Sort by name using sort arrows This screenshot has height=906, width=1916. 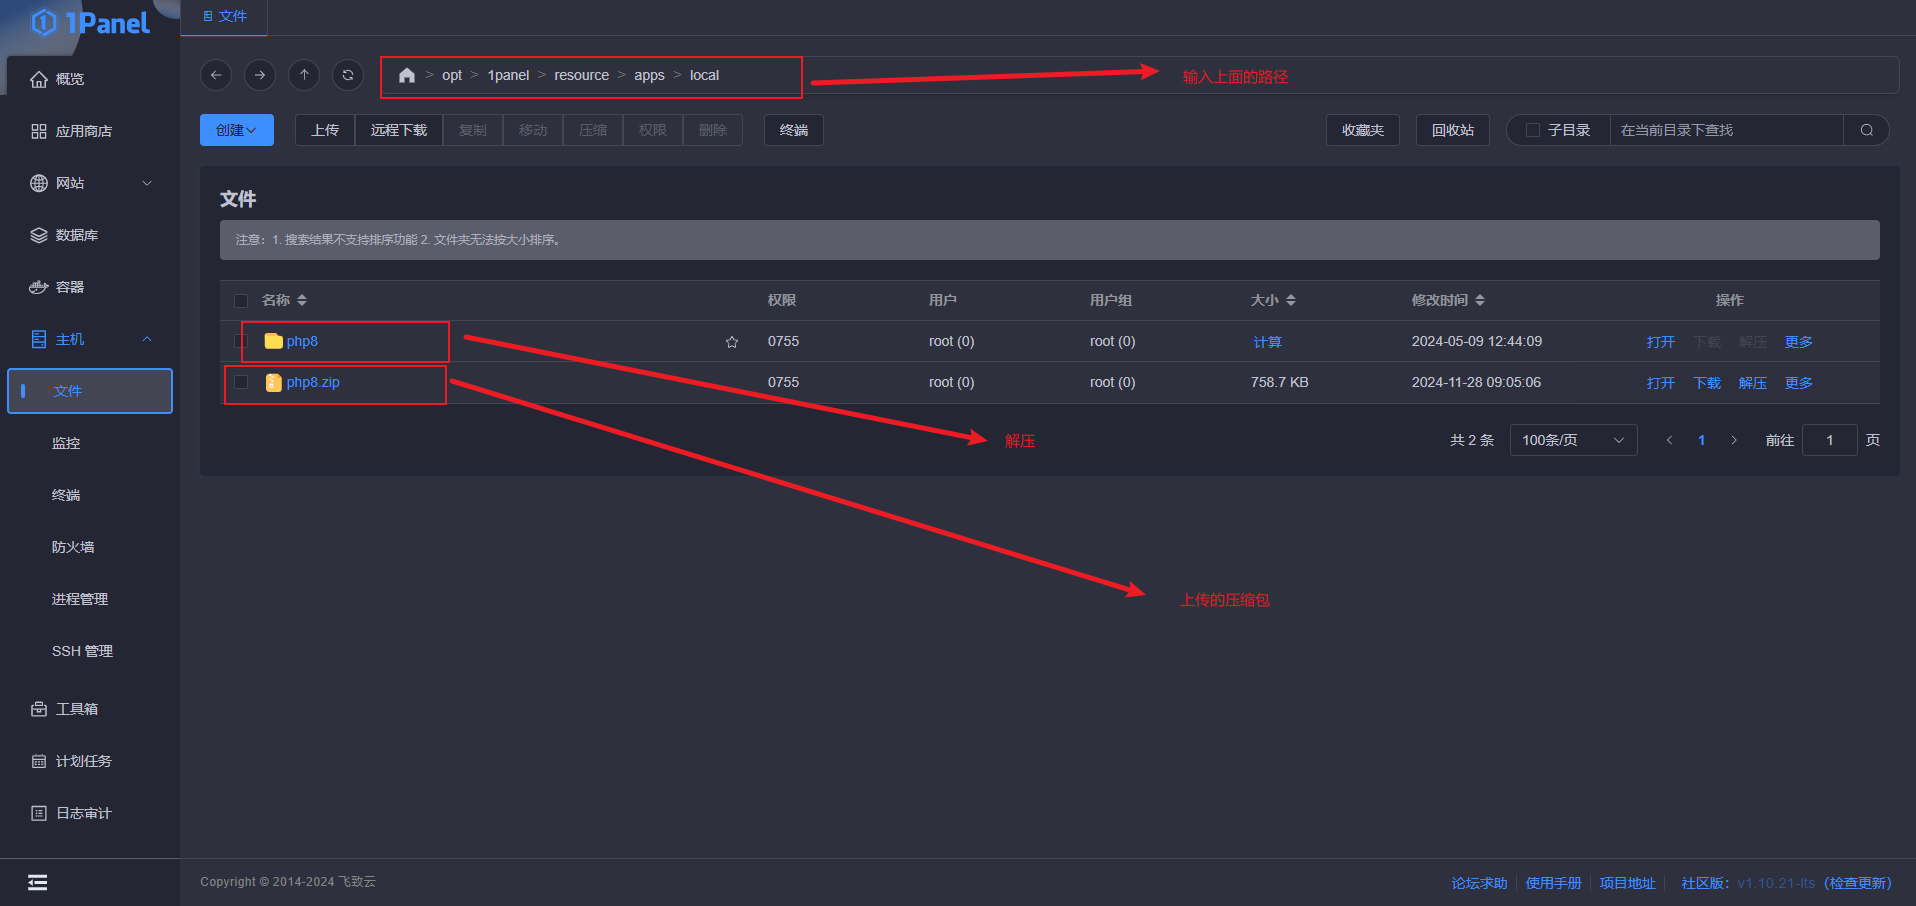tap(302, 300)
